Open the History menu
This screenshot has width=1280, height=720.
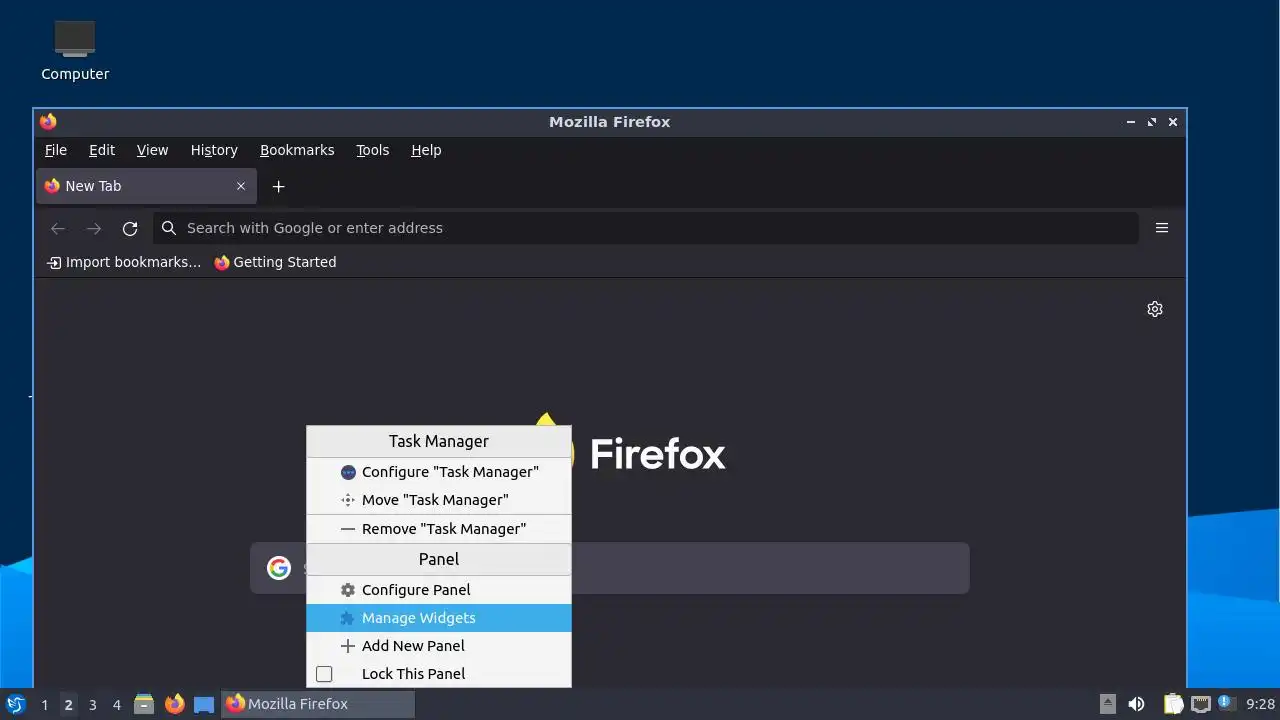[214, 150]
